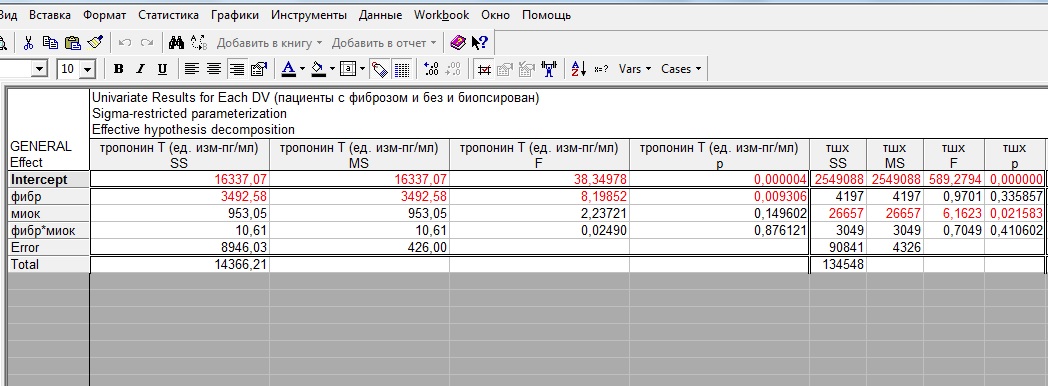Select the Intercept row header
Viewport: 1048px width, 386px height.
pyautogui.click(x=48, y=180)
